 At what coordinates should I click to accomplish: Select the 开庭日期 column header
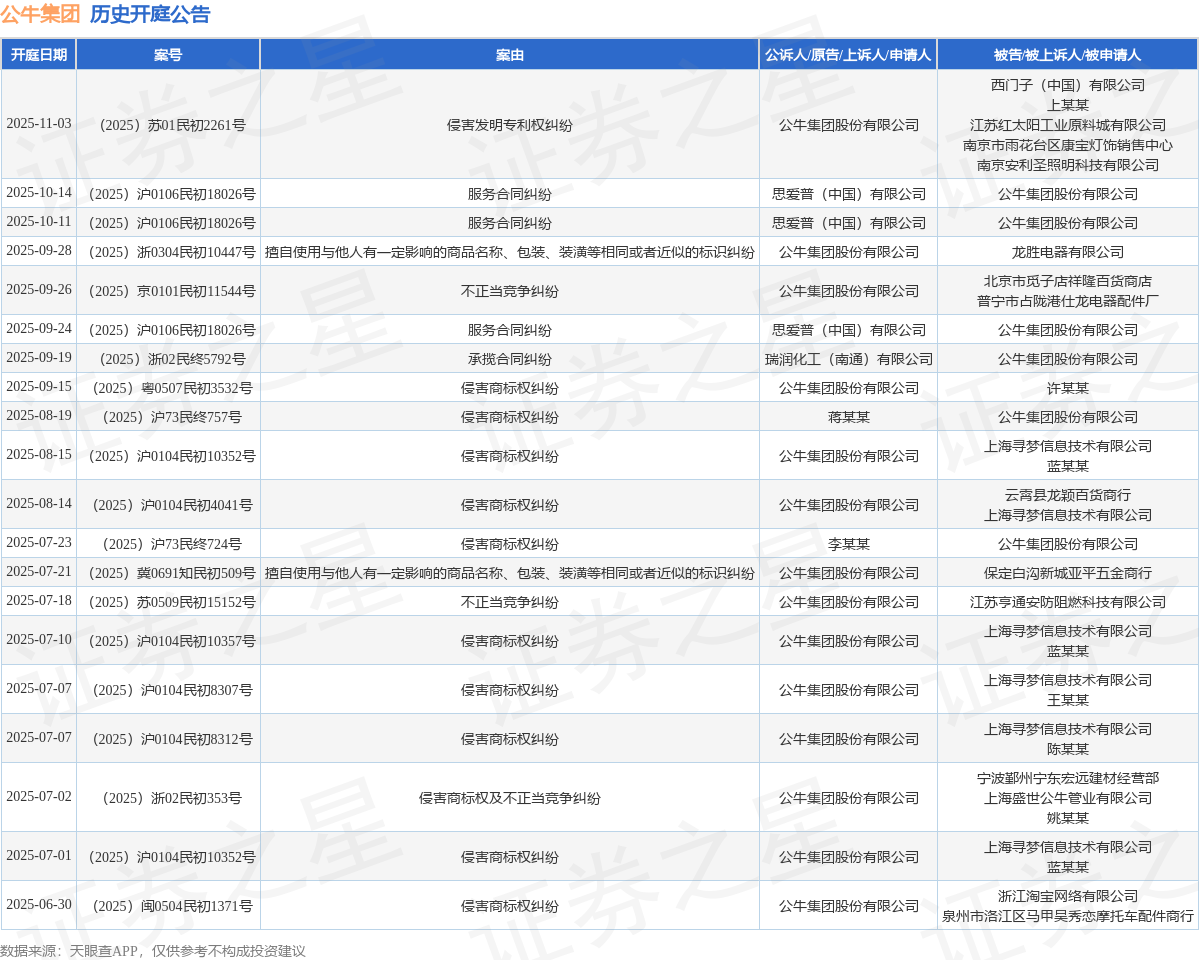click(x=39, y=54)
